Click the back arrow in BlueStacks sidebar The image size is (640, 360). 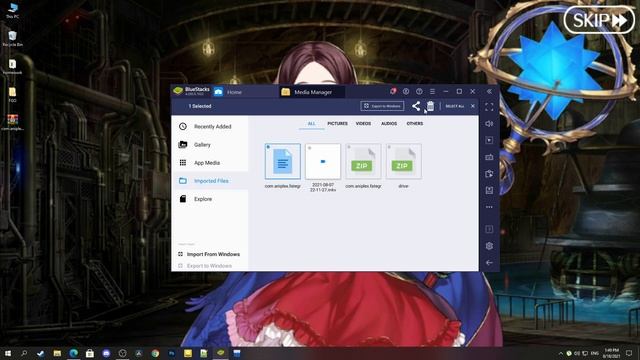[489, 263]
